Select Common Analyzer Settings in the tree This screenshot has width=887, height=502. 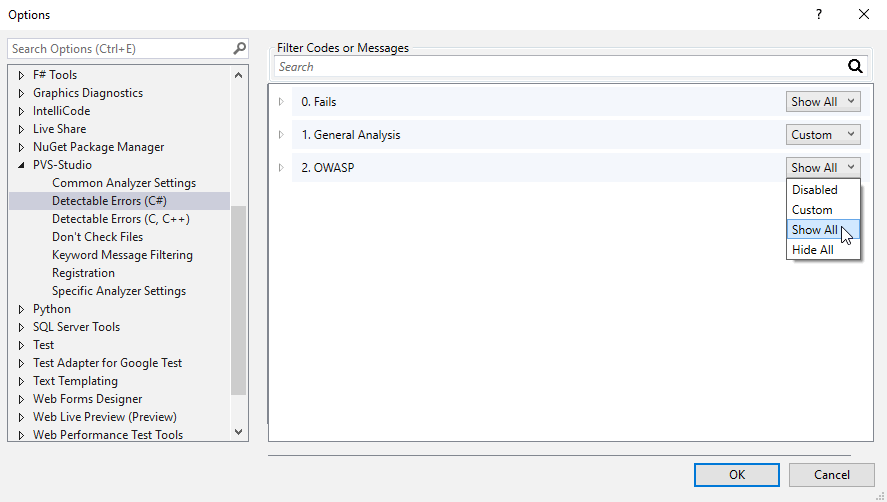(x=124, y=183)
